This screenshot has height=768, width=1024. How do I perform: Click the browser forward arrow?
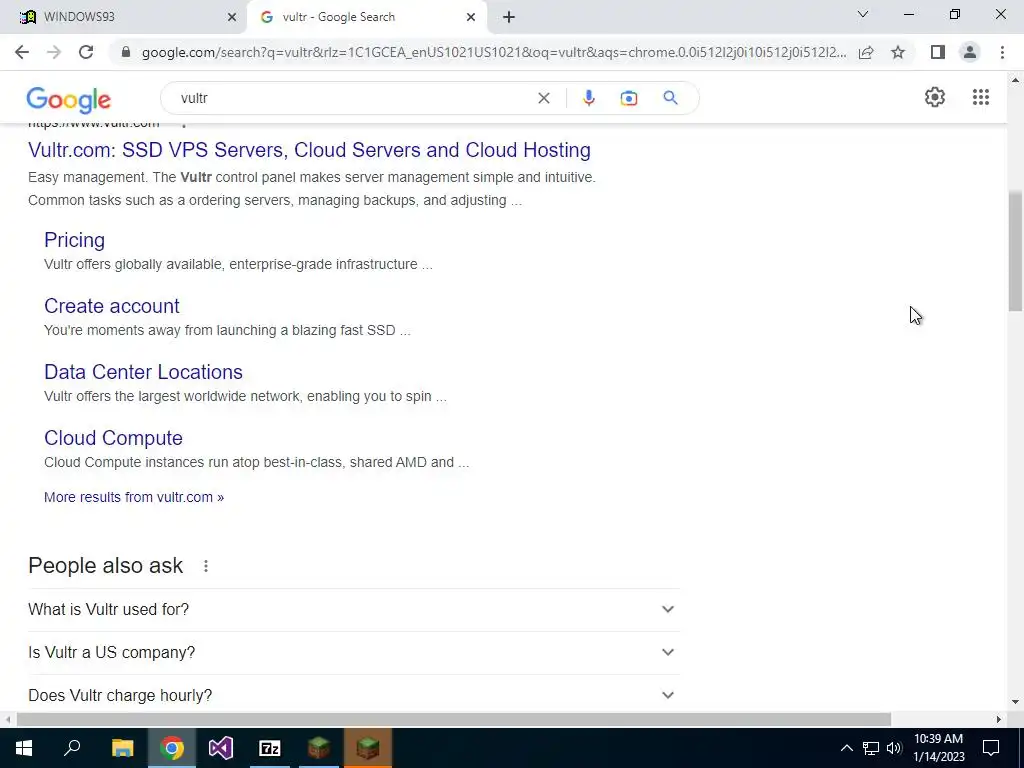[54, 52]
